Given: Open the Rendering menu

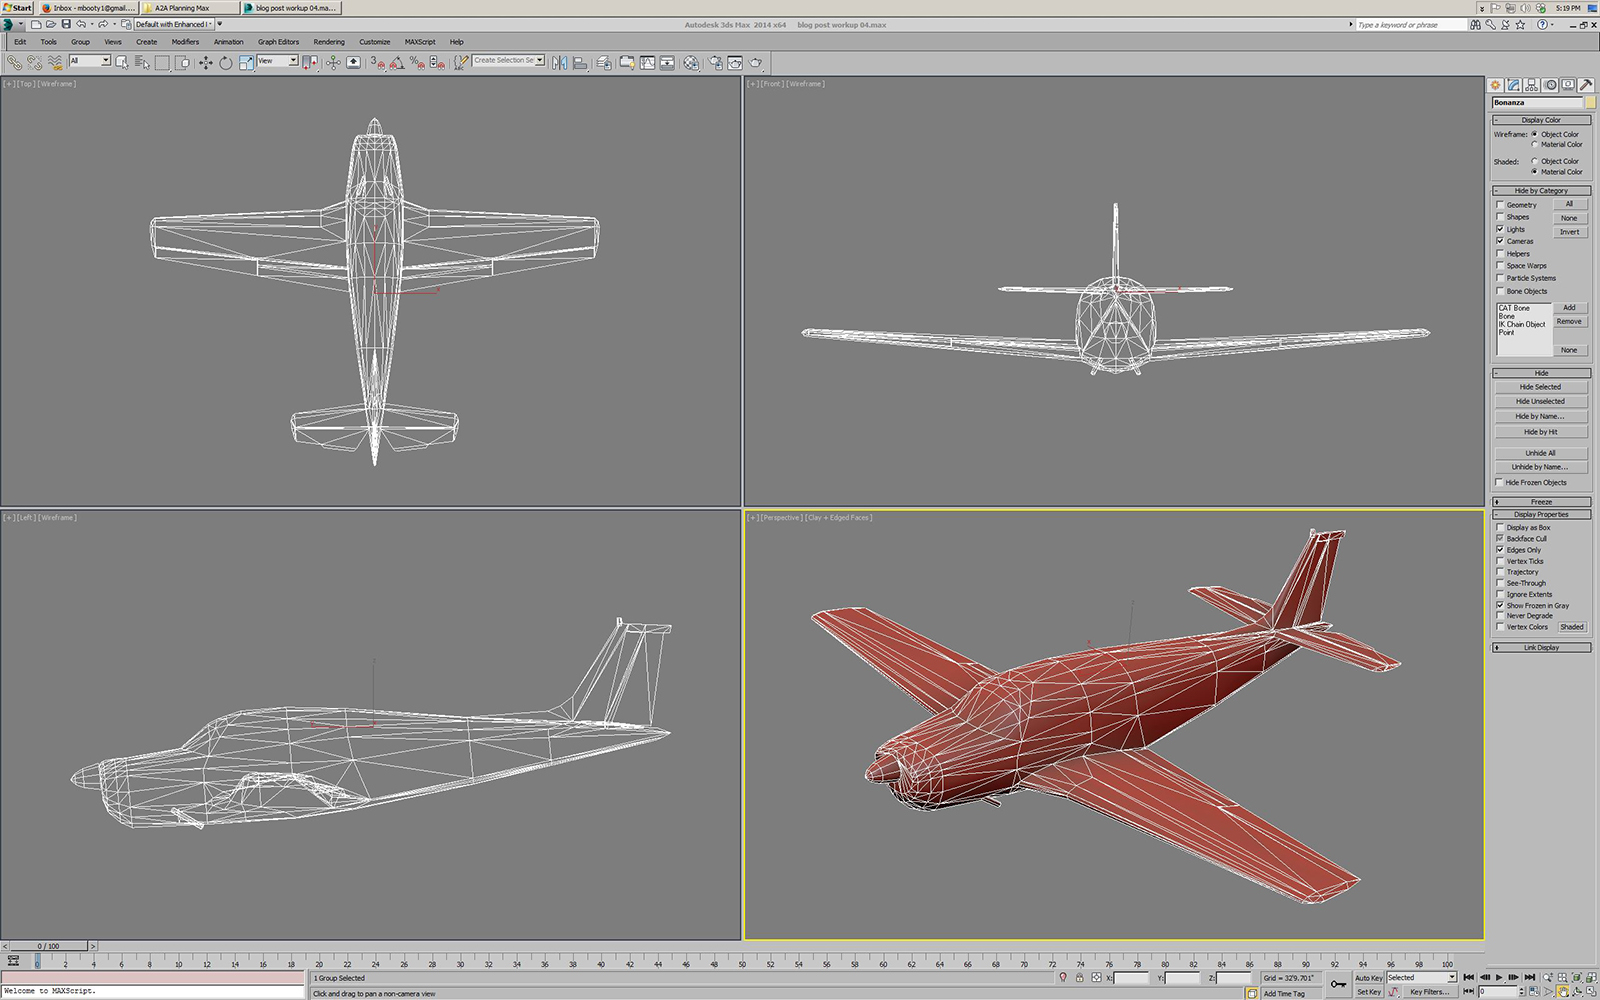Looking at the screenshot, I should pyautogui.click(x=329, y=42).
